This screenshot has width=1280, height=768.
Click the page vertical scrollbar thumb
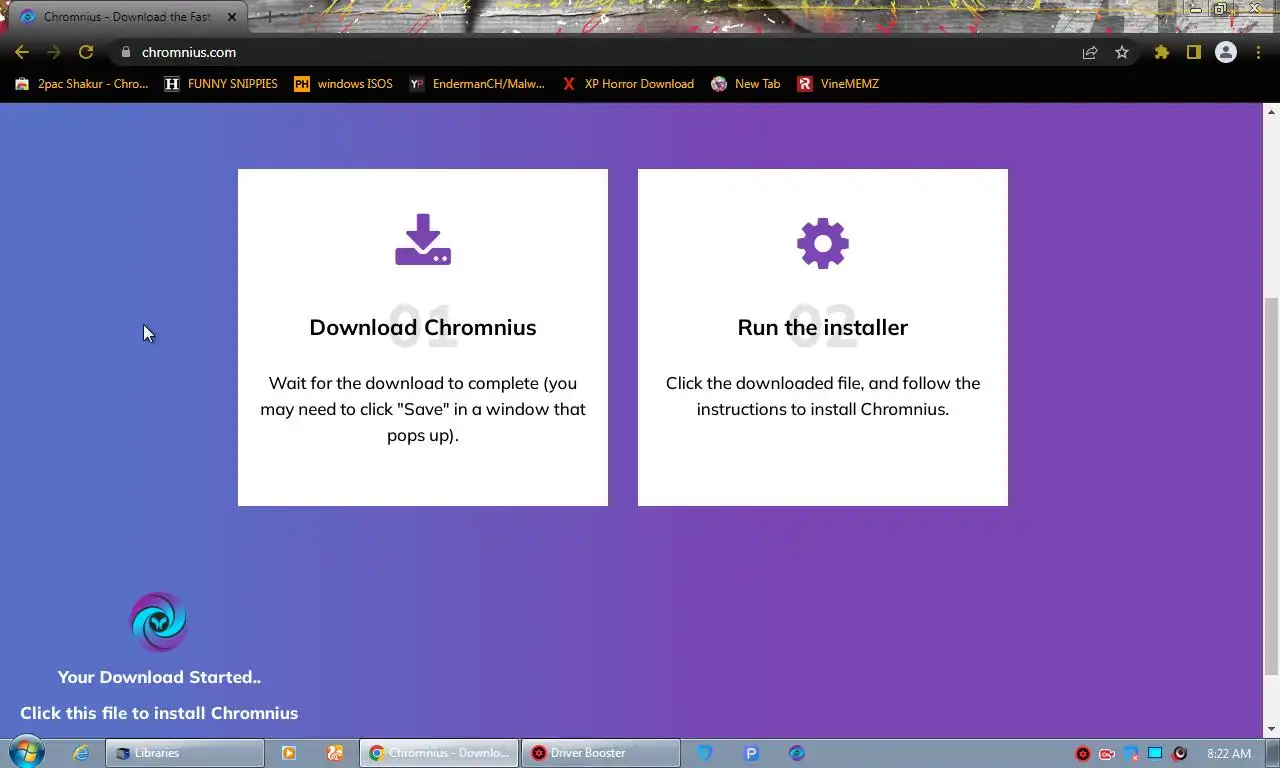[x=1271, y=485]
